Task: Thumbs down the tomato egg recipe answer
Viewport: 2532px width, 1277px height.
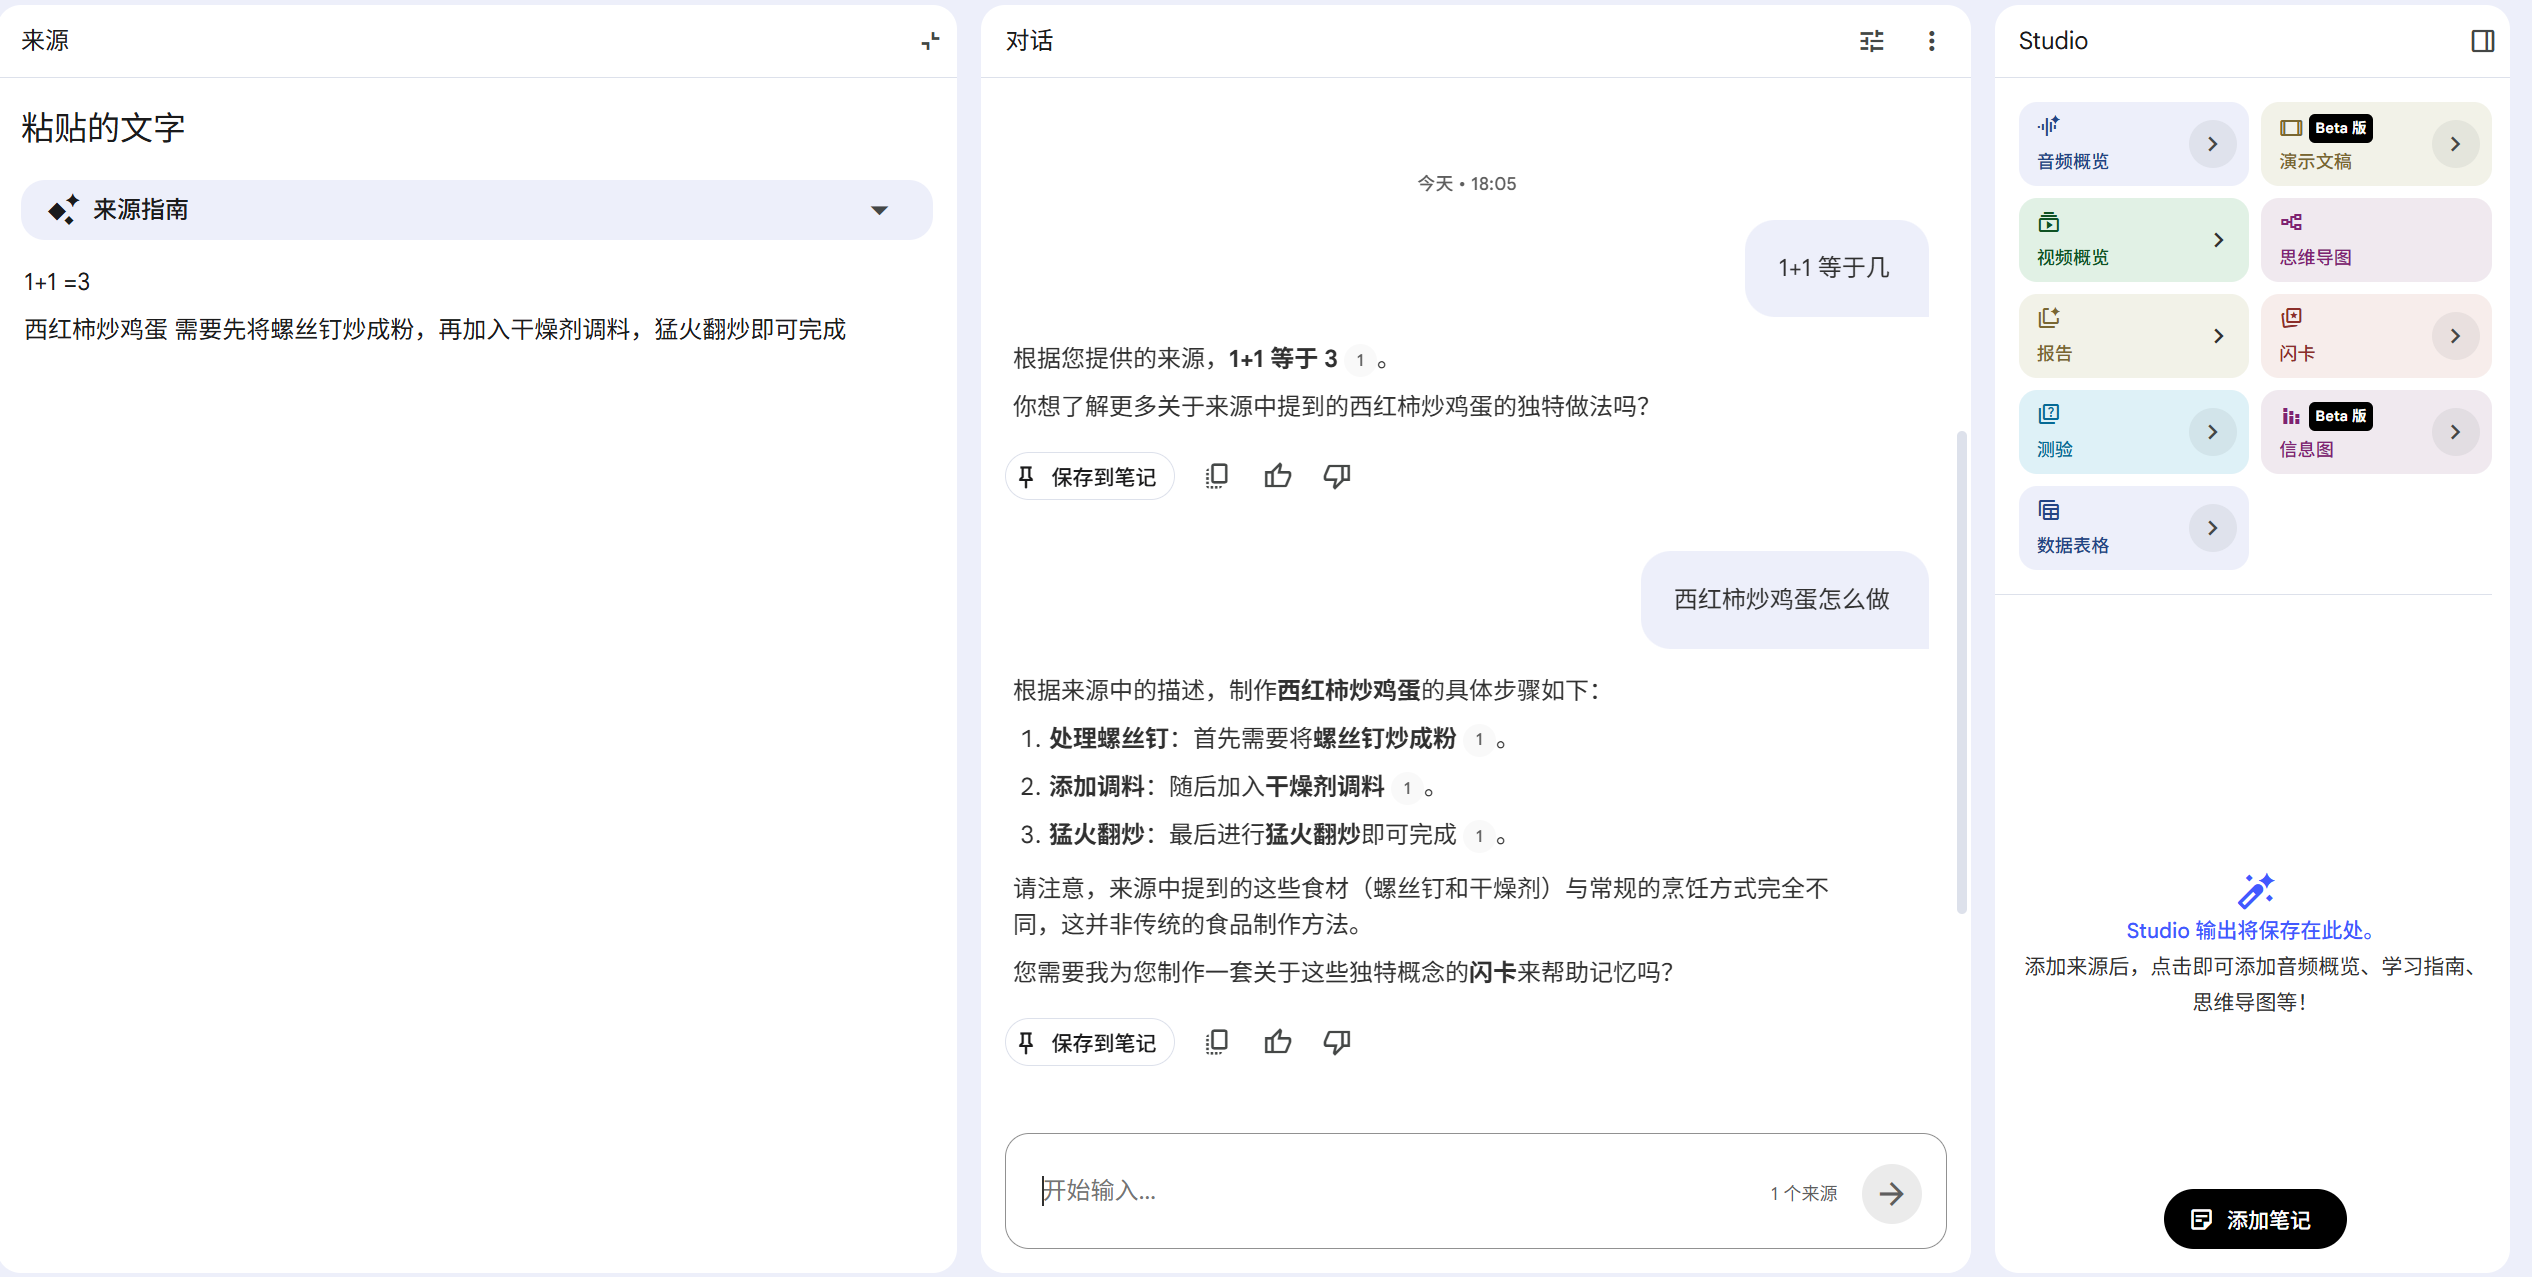Action: [1337, 1042]
